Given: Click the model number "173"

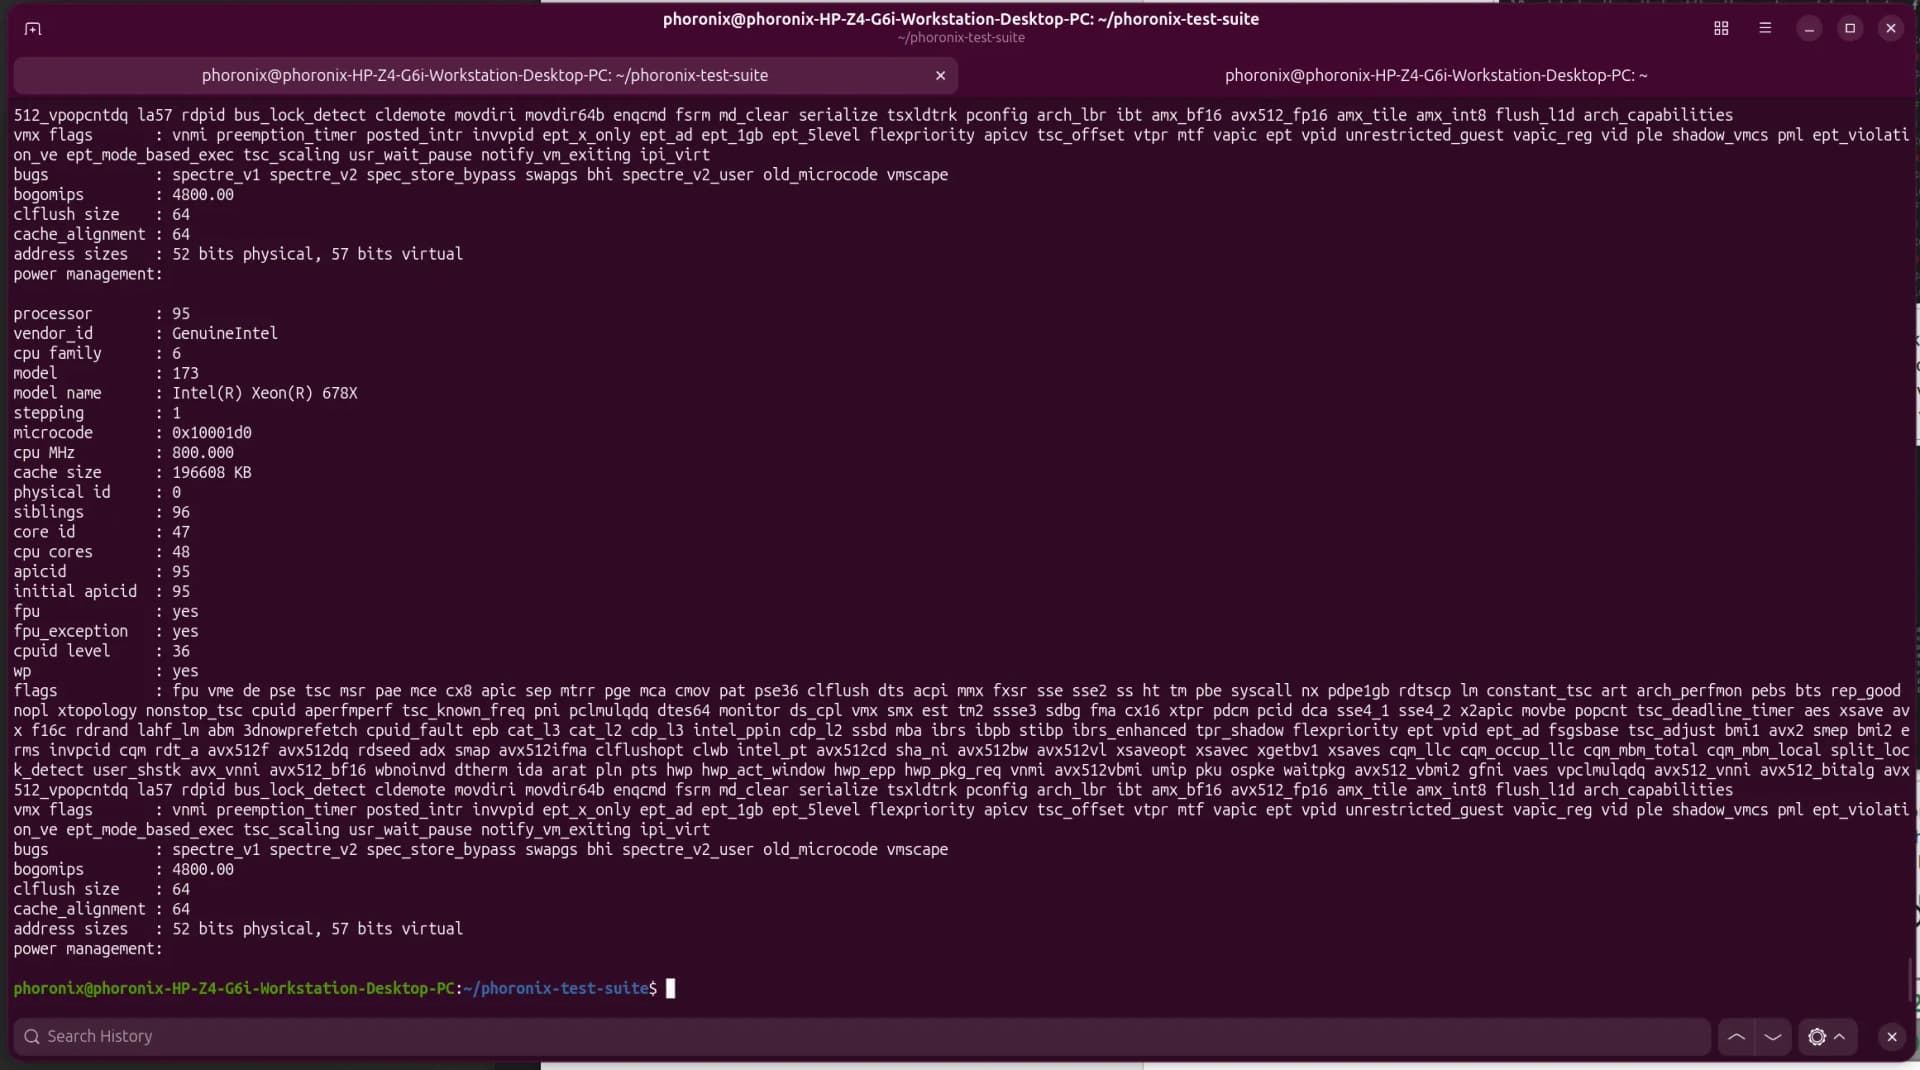Looking at the screenshot, I should [x=185, y=374].
